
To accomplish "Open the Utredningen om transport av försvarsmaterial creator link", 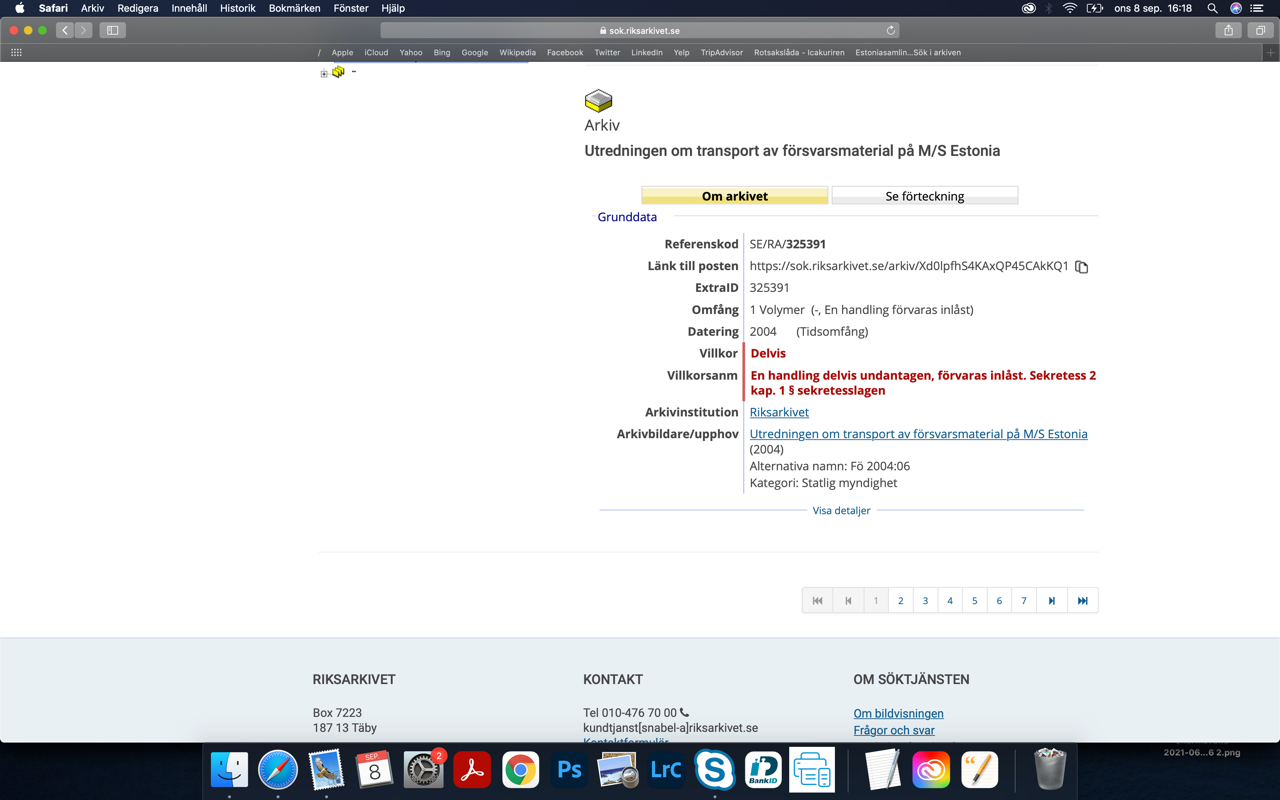I will [x=918, y=434].
